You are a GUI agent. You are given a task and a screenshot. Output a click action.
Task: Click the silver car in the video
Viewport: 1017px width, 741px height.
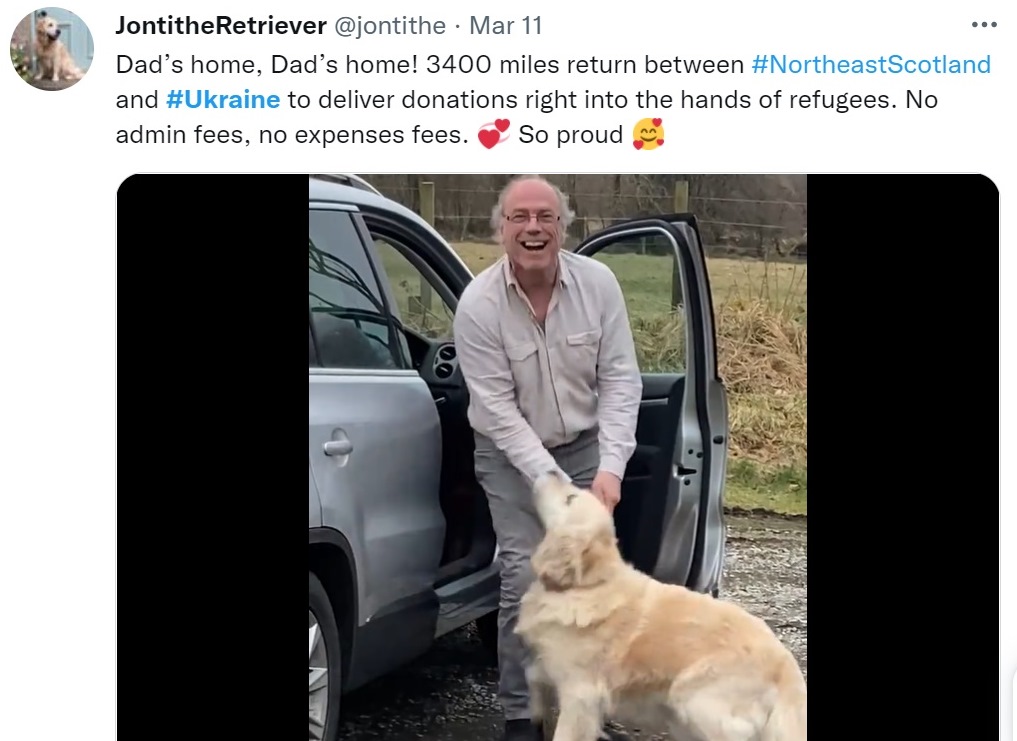pyautogui.click(x=376, y=454)
